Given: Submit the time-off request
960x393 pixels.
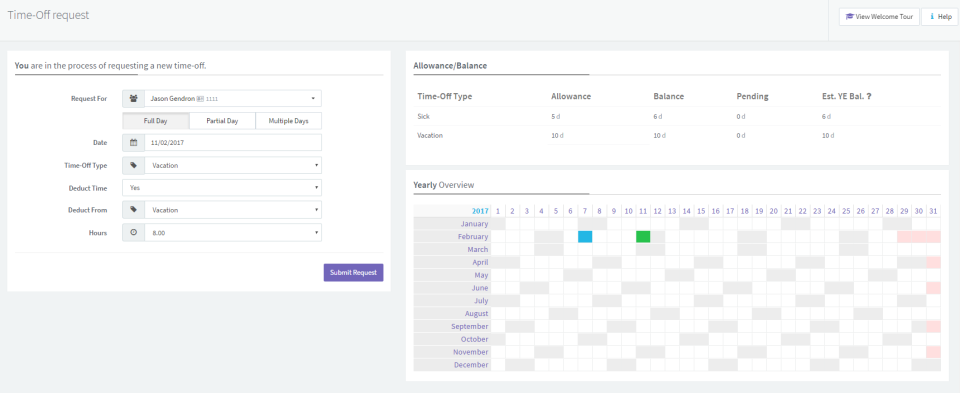Looking at the screenshot, I should click(x=353, y=272).
